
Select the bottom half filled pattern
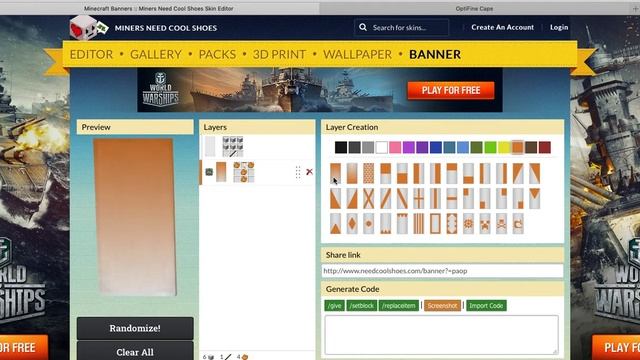[402, 173]
